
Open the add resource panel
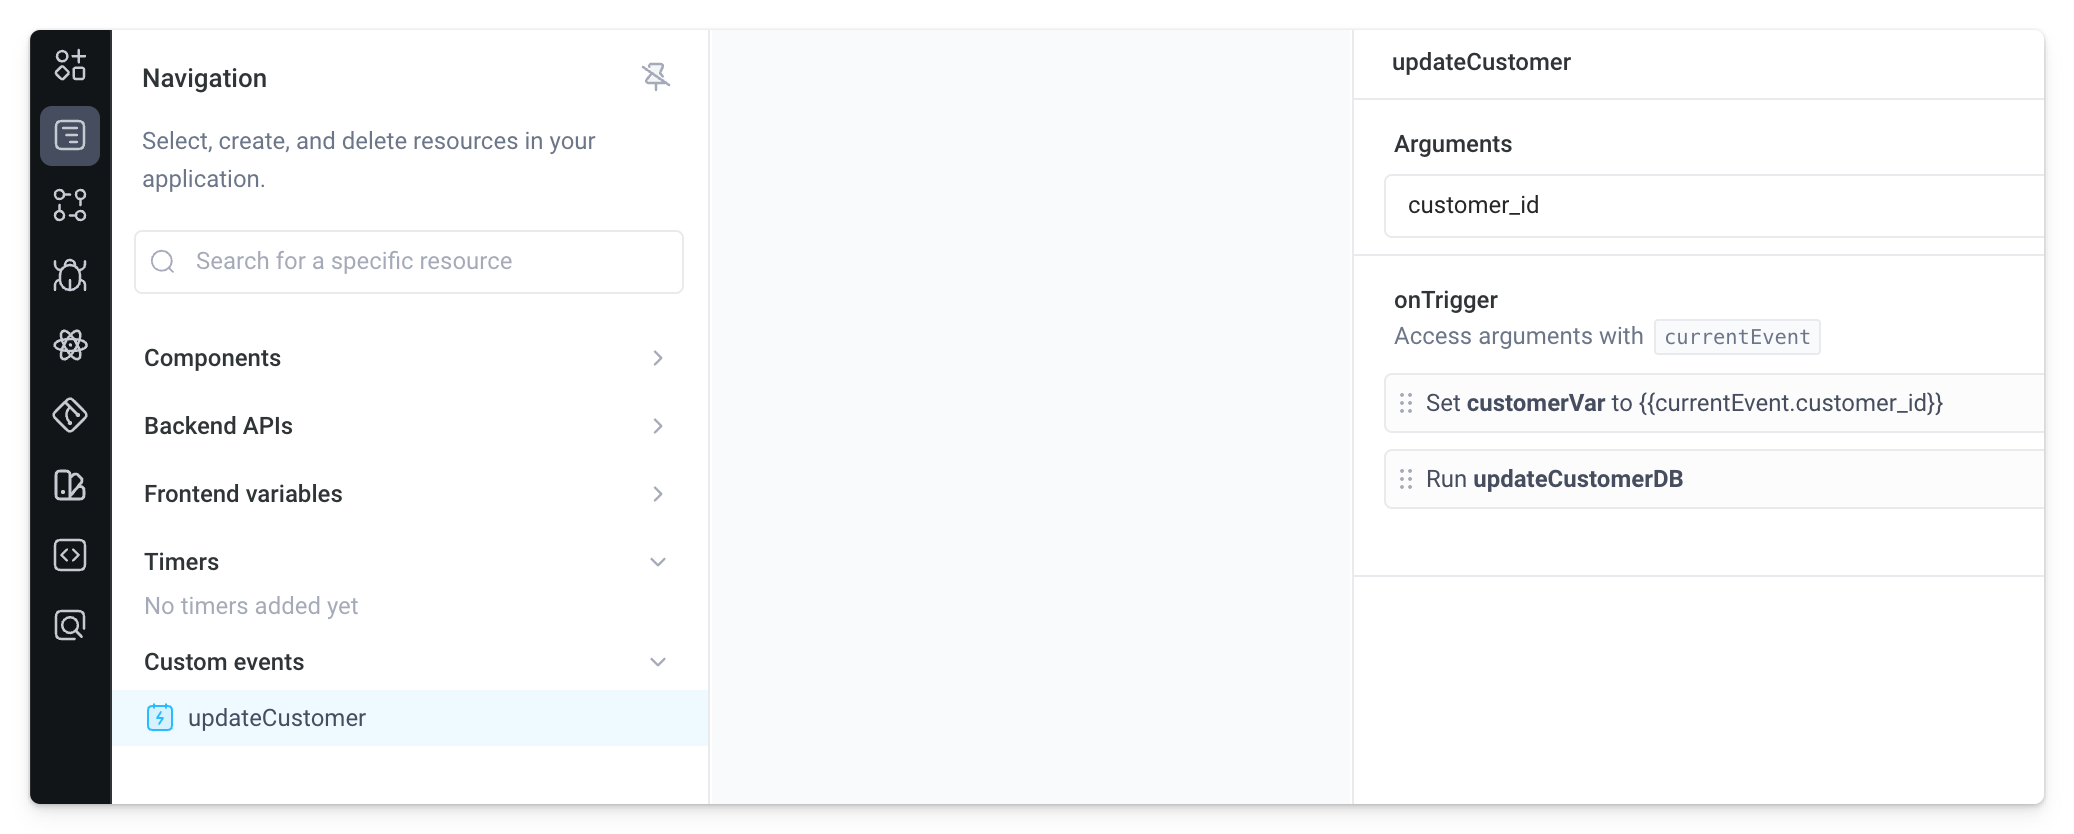click(69, 66)
